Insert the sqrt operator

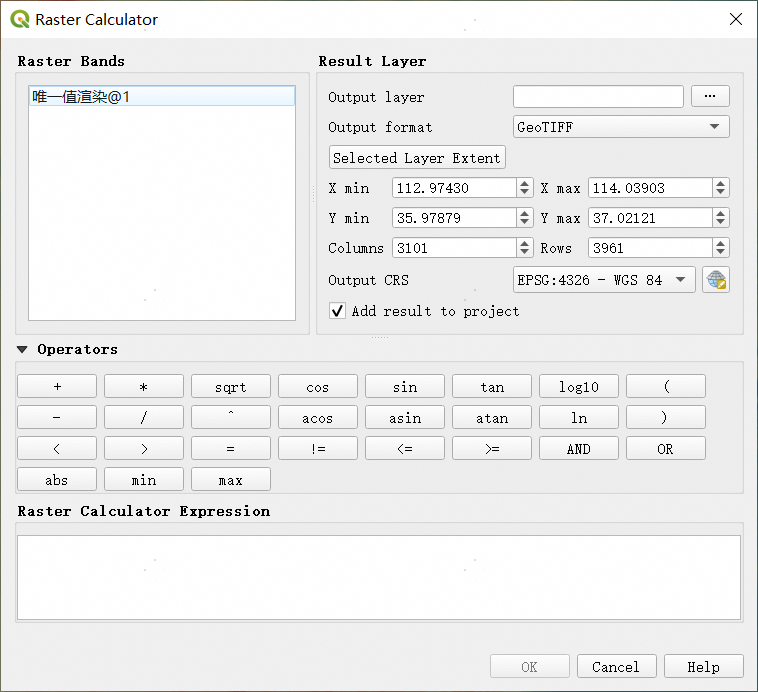230,387
